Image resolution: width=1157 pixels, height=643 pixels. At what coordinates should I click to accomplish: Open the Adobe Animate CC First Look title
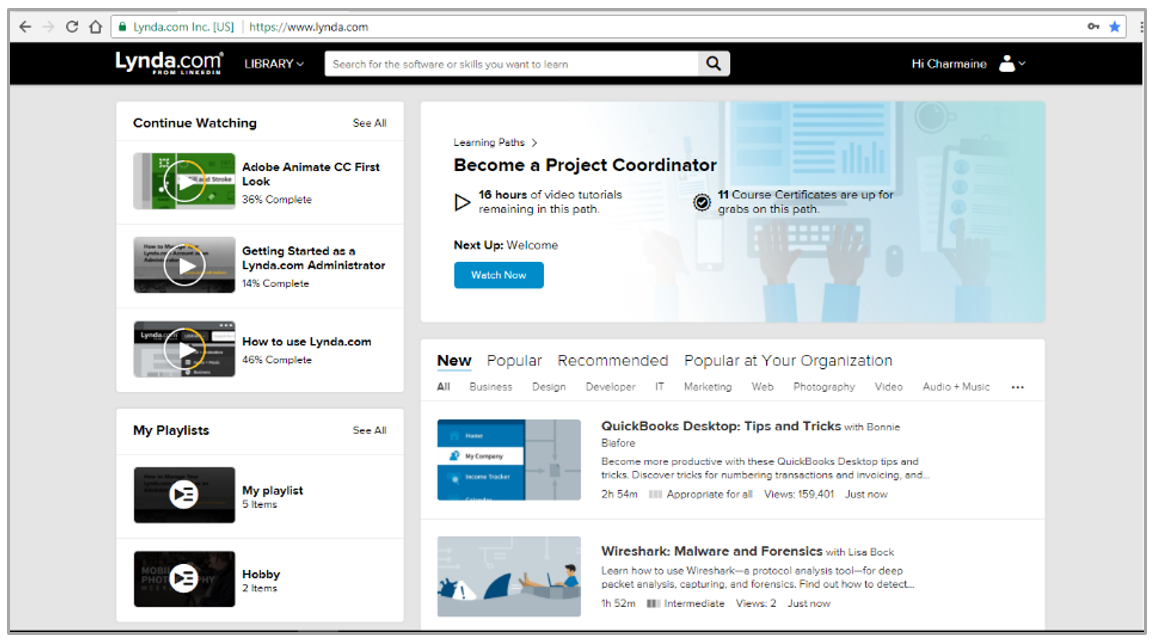311,174
